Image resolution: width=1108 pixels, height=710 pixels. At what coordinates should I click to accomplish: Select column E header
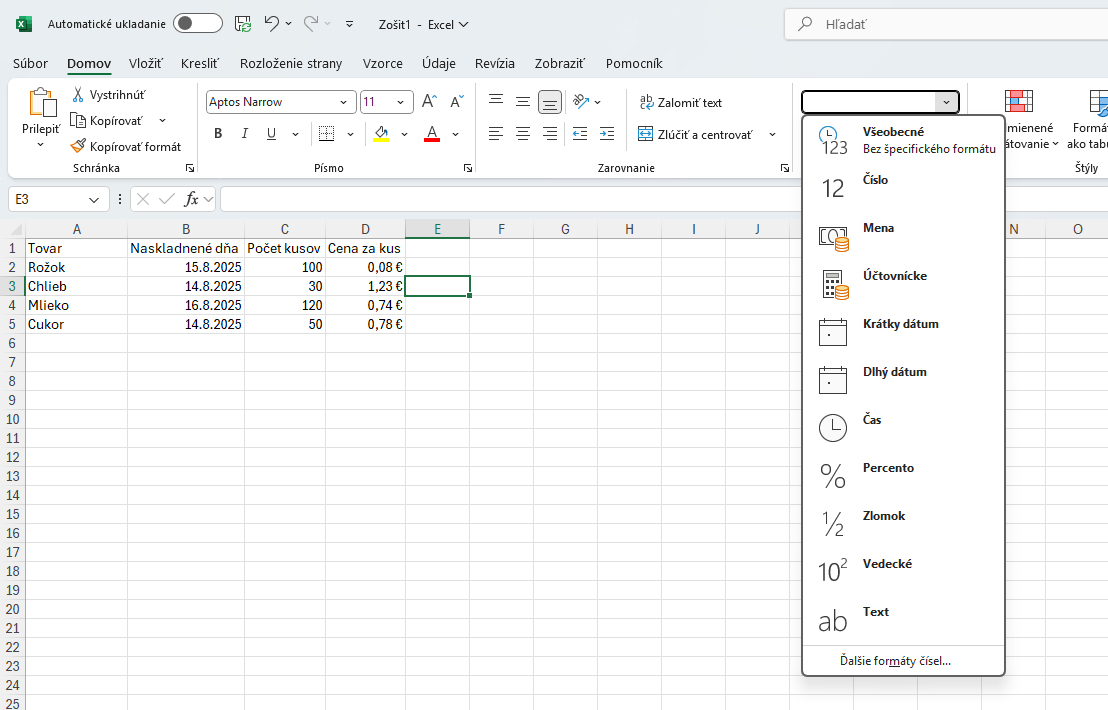[x=437, y=229]
